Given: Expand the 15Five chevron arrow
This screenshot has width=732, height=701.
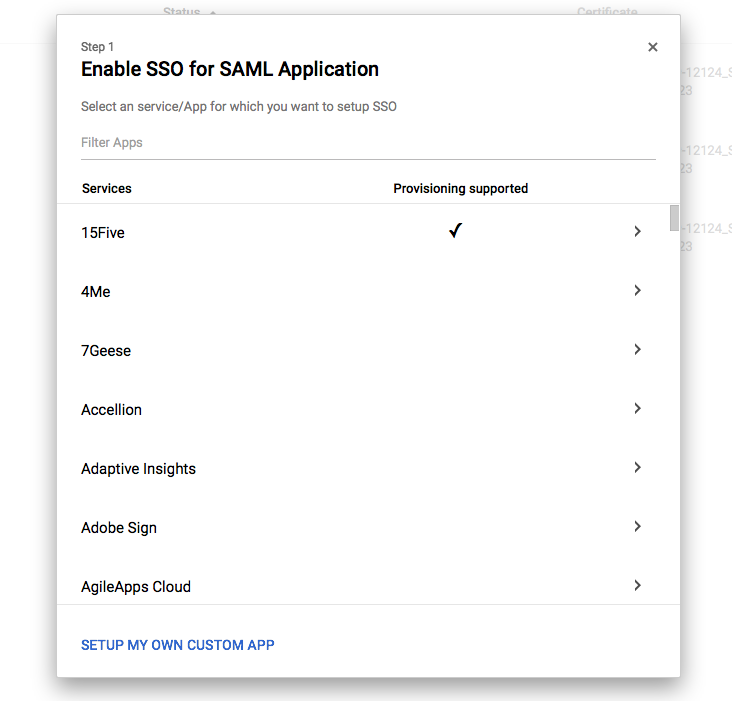Looking at the screenshot, I should [x=637, y=232].
